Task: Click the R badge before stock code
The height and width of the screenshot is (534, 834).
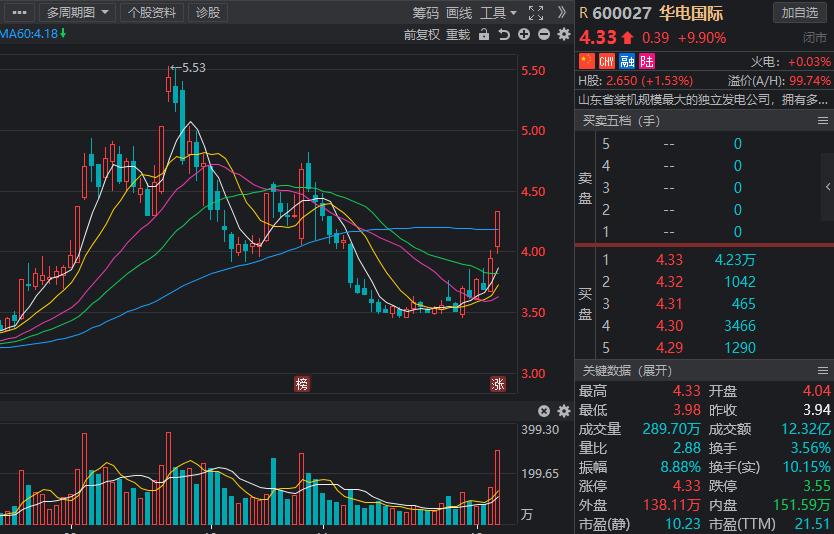Action: point(583,13)
